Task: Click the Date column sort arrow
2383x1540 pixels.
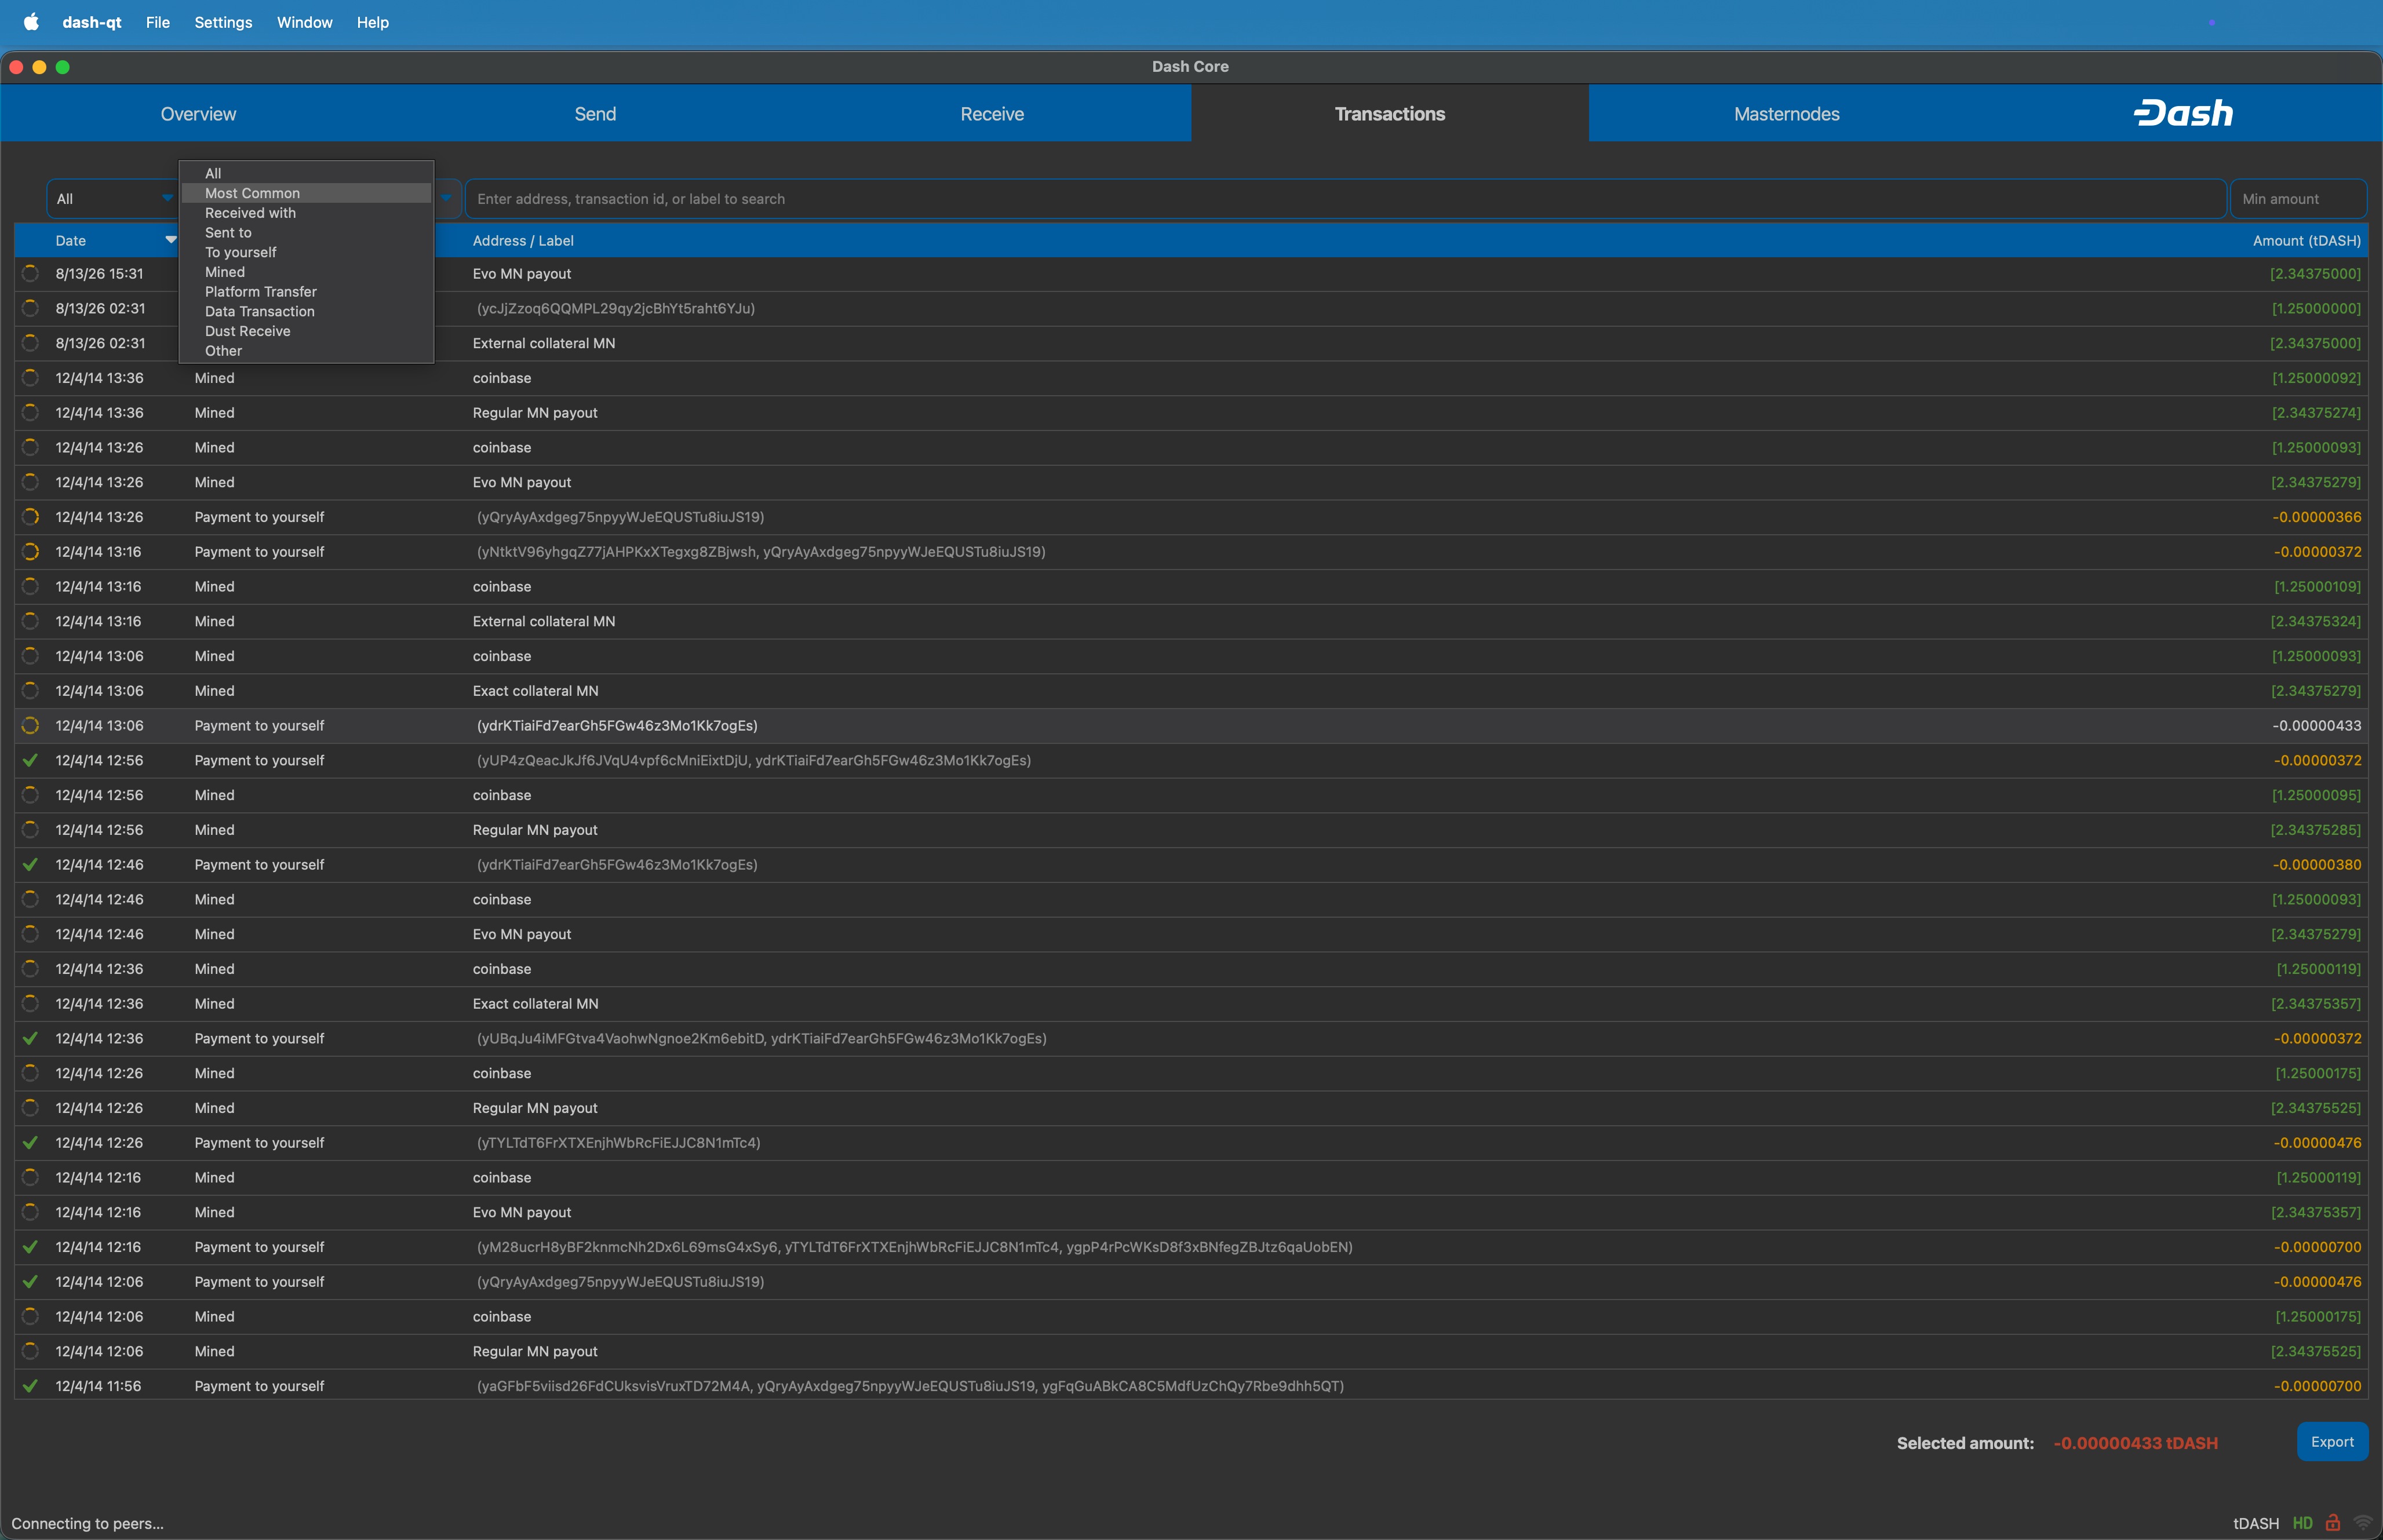Action: (171, 240)
